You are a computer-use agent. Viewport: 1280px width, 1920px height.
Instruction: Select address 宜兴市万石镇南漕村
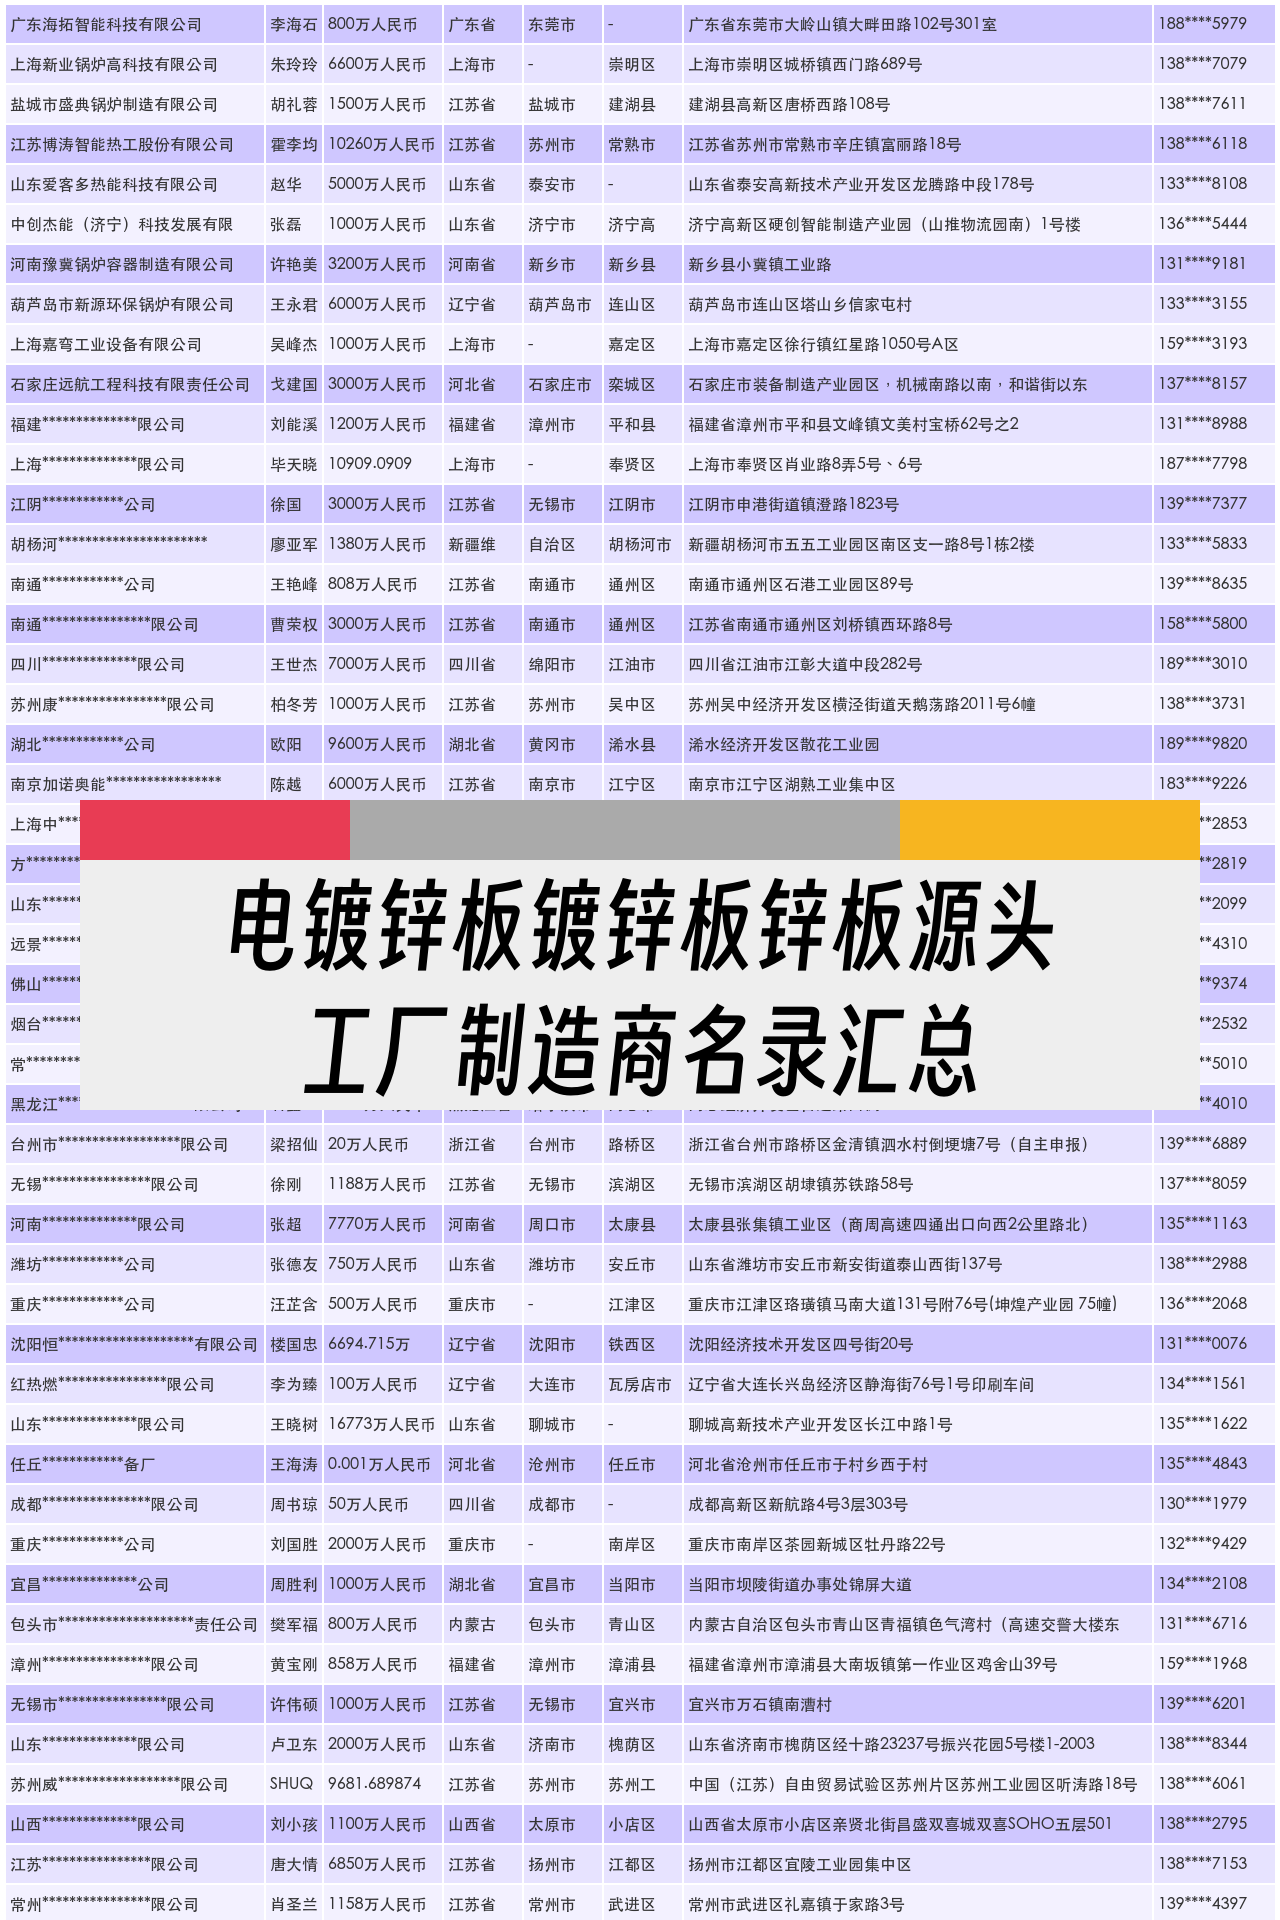(x=760, y=1704)
